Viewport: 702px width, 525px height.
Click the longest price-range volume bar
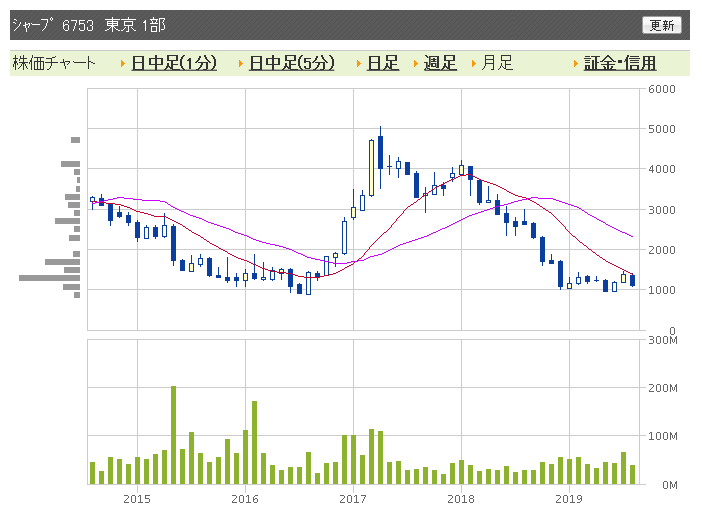tap(49, 278)
